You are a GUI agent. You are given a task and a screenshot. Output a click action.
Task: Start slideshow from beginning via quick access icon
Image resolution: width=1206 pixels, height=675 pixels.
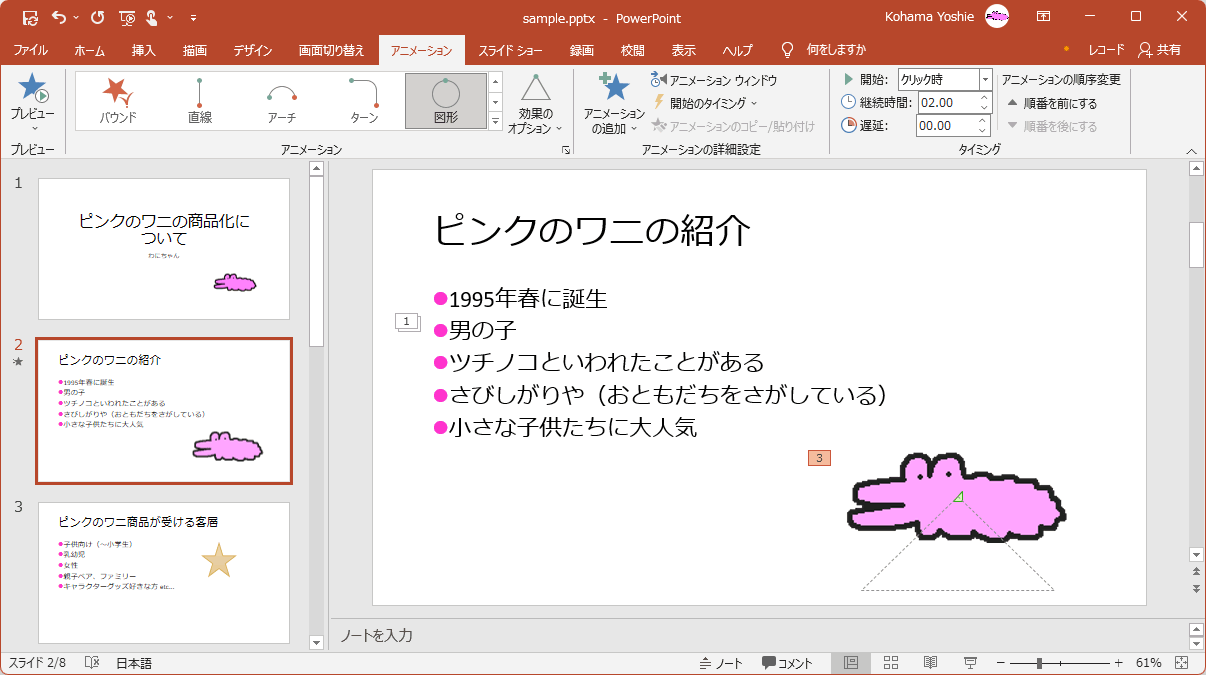[127, 17]
